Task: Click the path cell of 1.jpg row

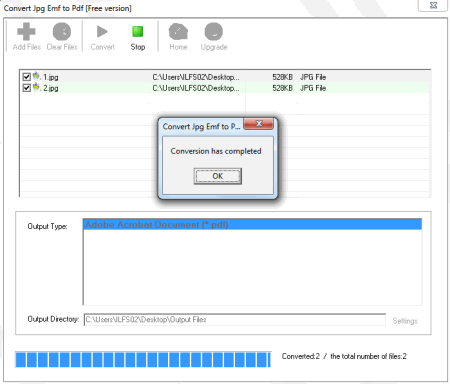Action: [x=196, y=77]
